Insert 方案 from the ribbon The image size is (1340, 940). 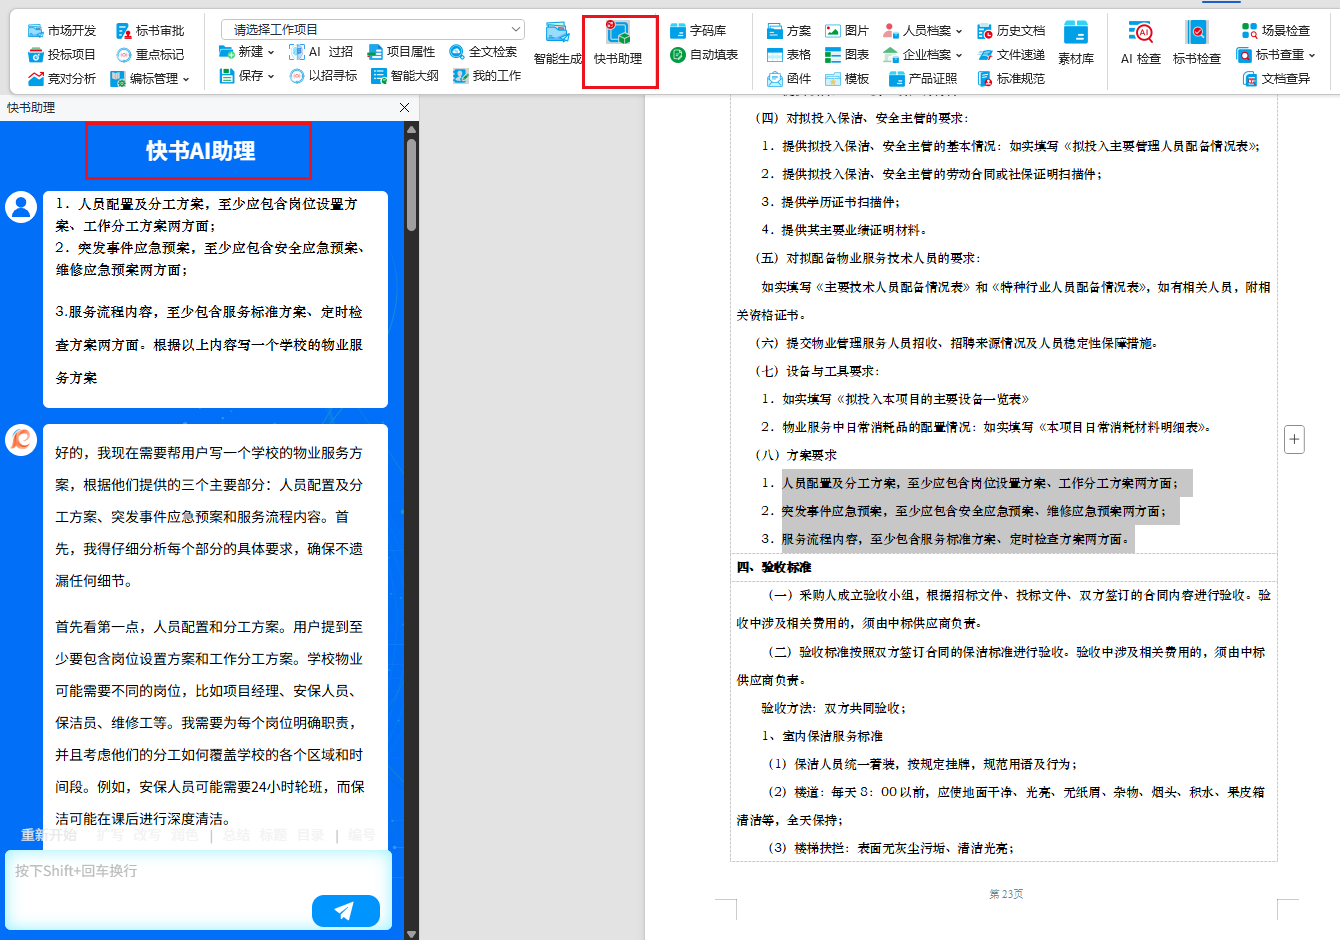789,30
